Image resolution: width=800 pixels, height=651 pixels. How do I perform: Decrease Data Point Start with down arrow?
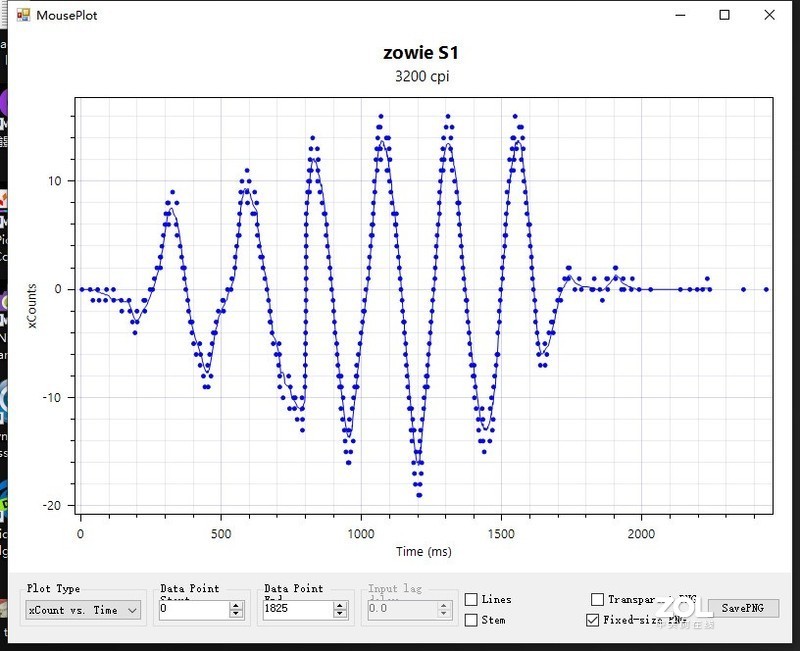point(236,613)
